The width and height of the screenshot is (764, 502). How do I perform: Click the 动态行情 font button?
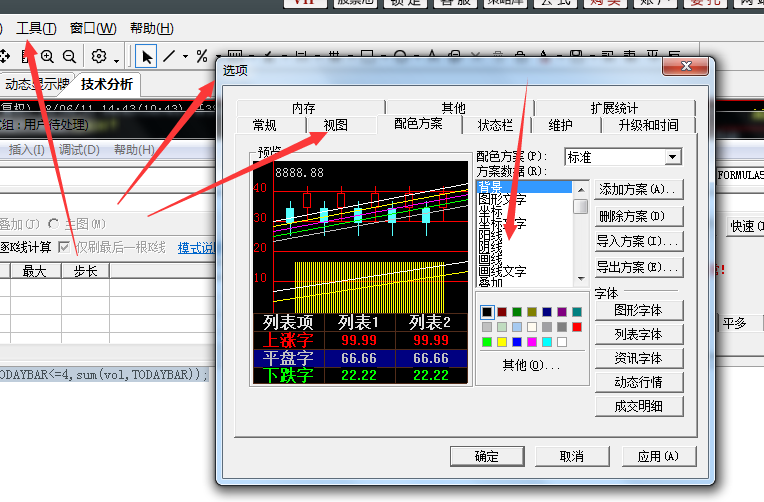tap(639, 382)
